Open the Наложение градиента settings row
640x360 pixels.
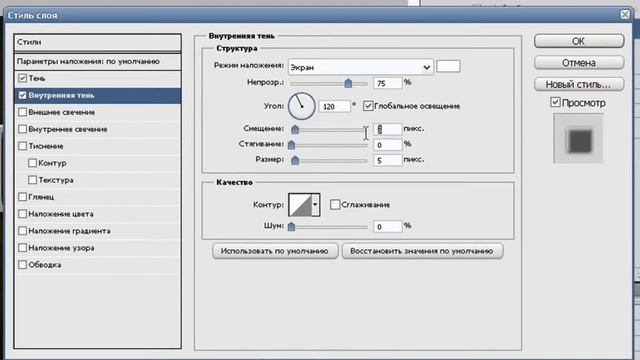(98, 231)
